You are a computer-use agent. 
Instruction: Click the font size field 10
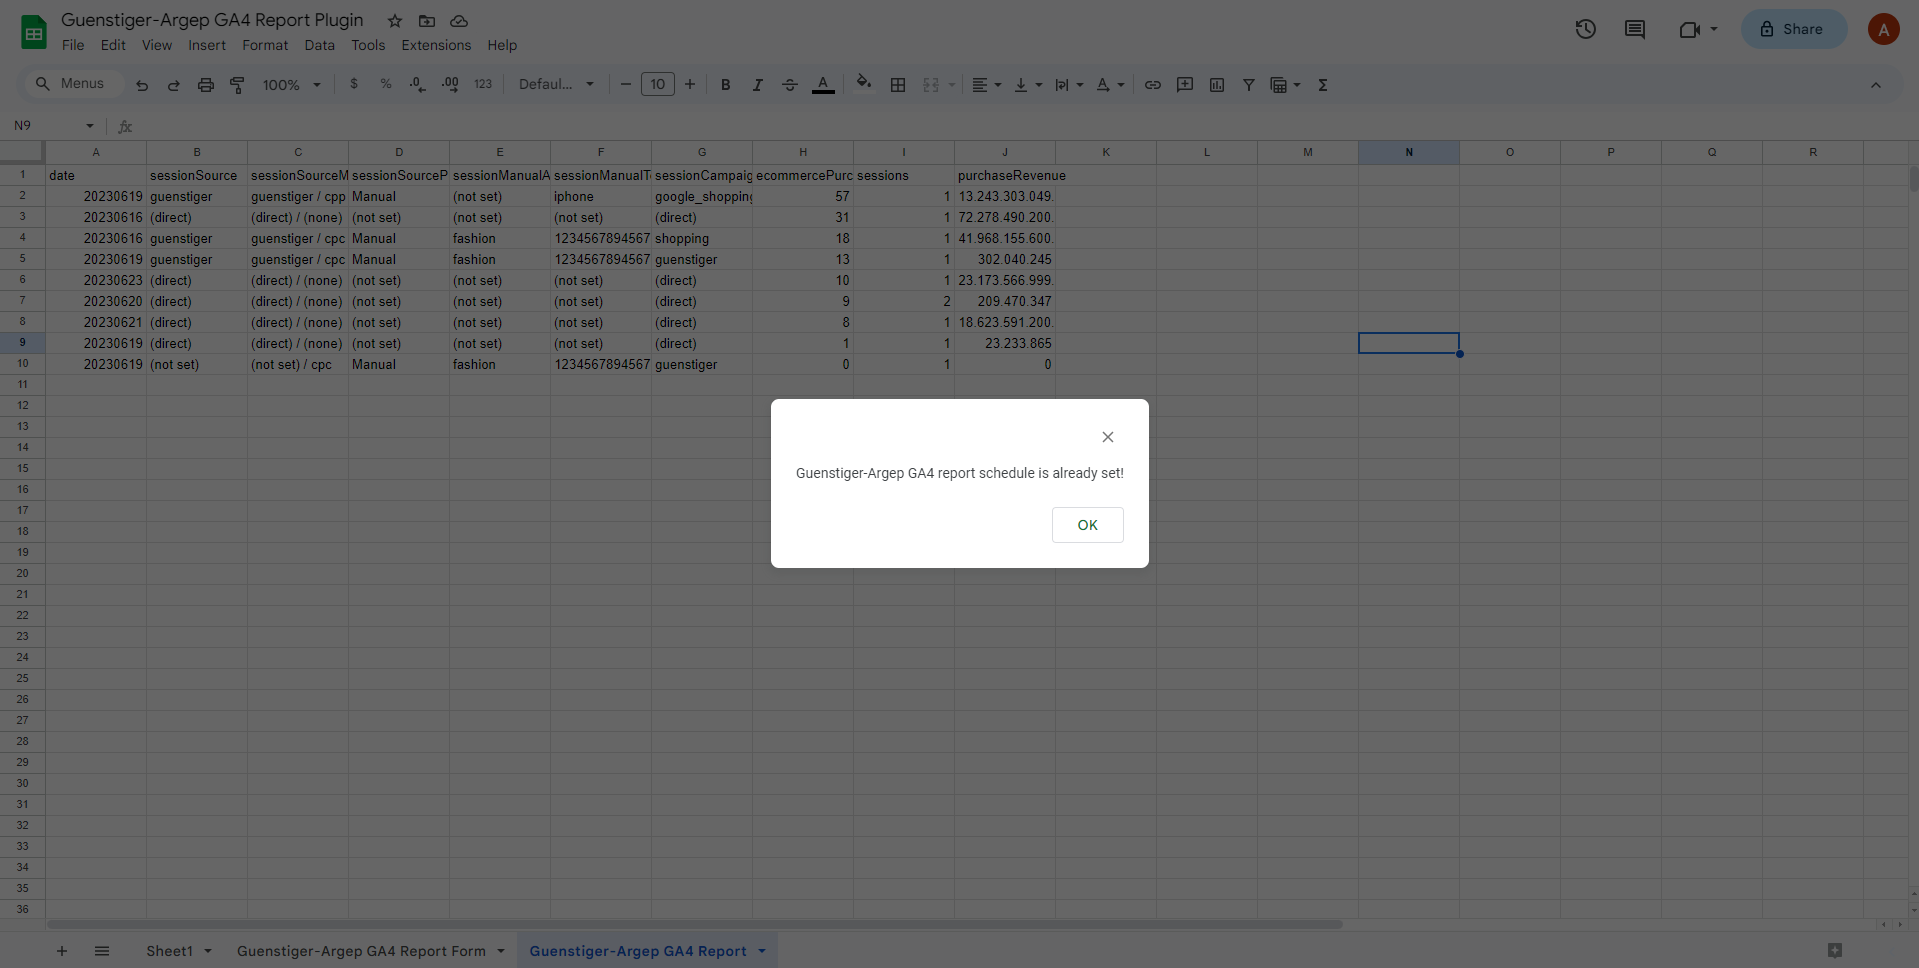pyautogui.click(x=658, y=84)
